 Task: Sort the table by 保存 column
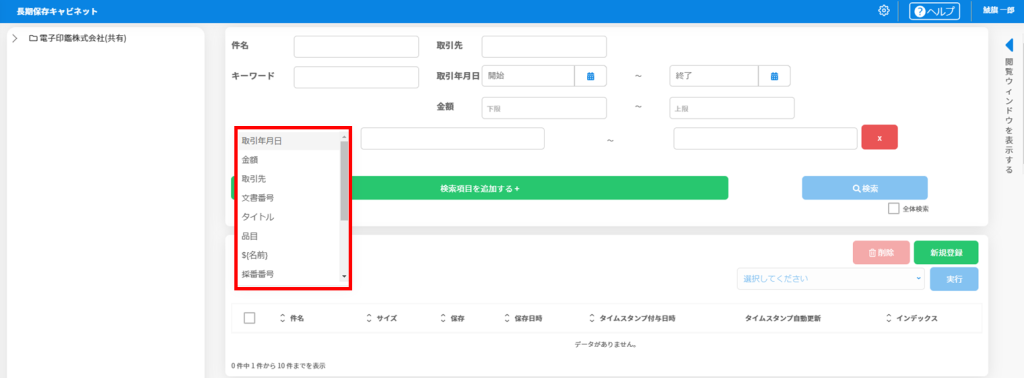(x=452, y=319)
